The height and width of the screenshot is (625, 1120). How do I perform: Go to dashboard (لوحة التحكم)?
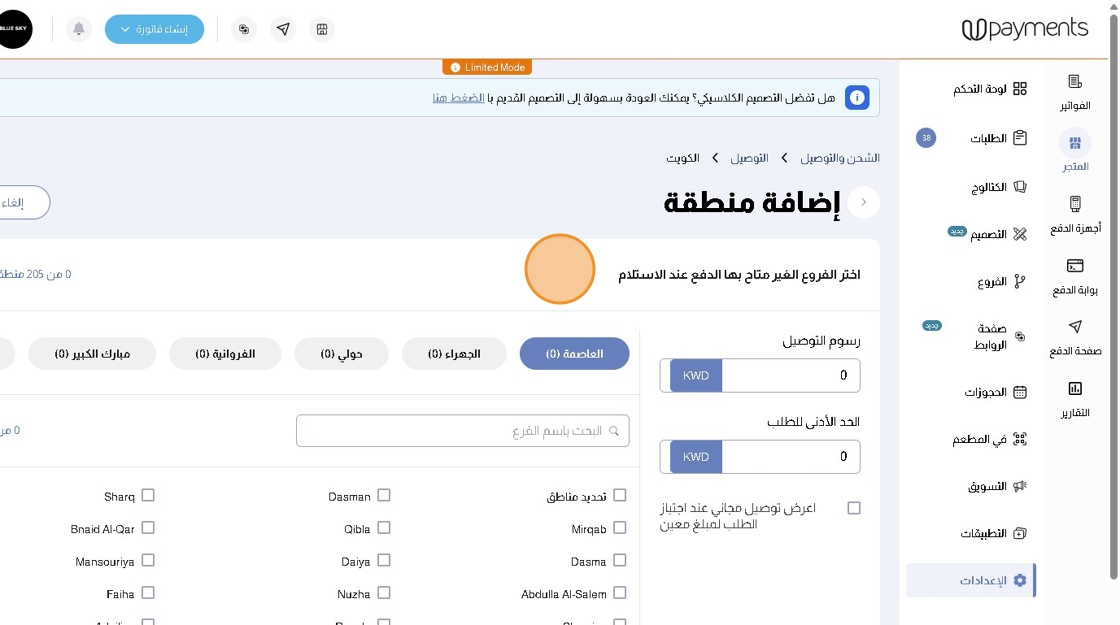(990, 89)
